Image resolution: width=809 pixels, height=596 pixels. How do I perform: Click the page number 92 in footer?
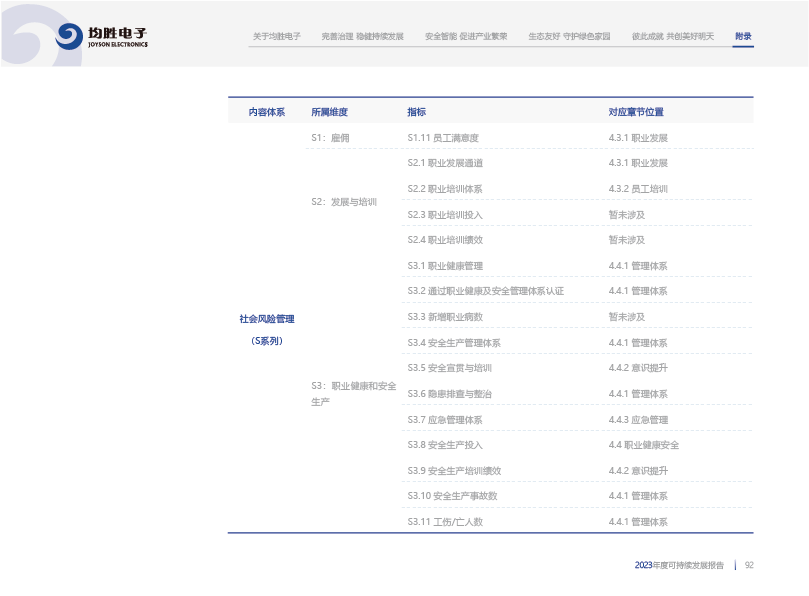point(749,565)
